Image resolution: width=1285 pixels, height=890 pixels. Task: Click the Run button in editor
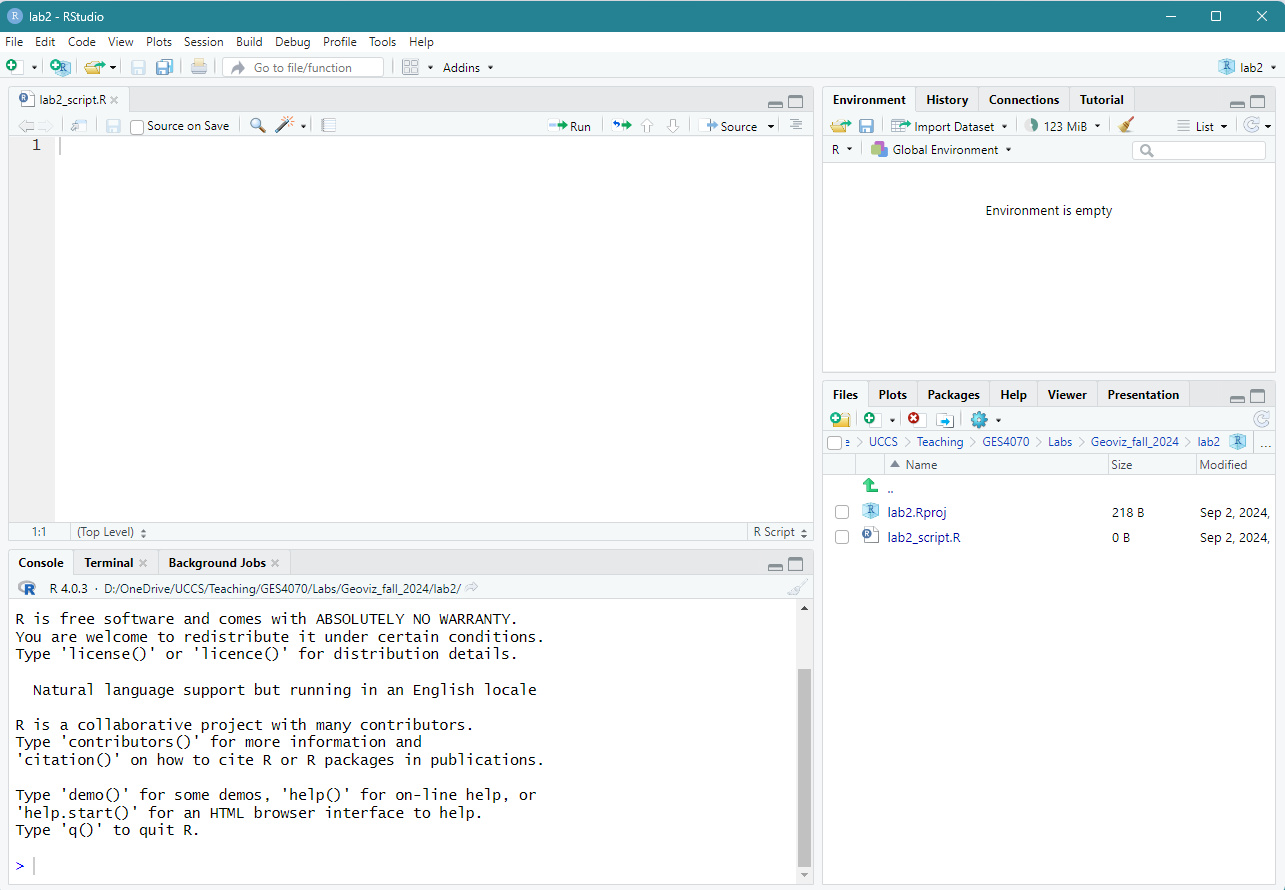pos(570,126)
